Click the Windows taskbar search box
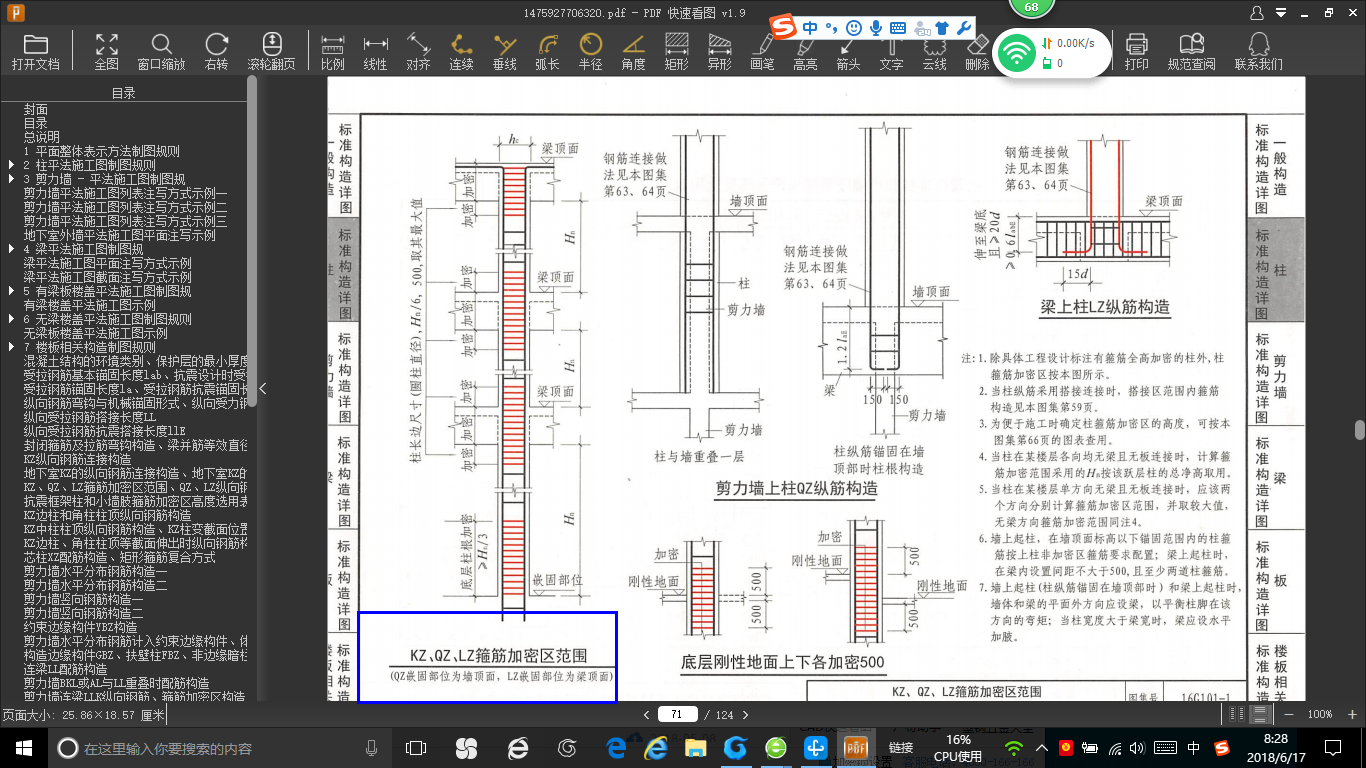Viewport: 1366px width, 768px height. click(219, 748)
